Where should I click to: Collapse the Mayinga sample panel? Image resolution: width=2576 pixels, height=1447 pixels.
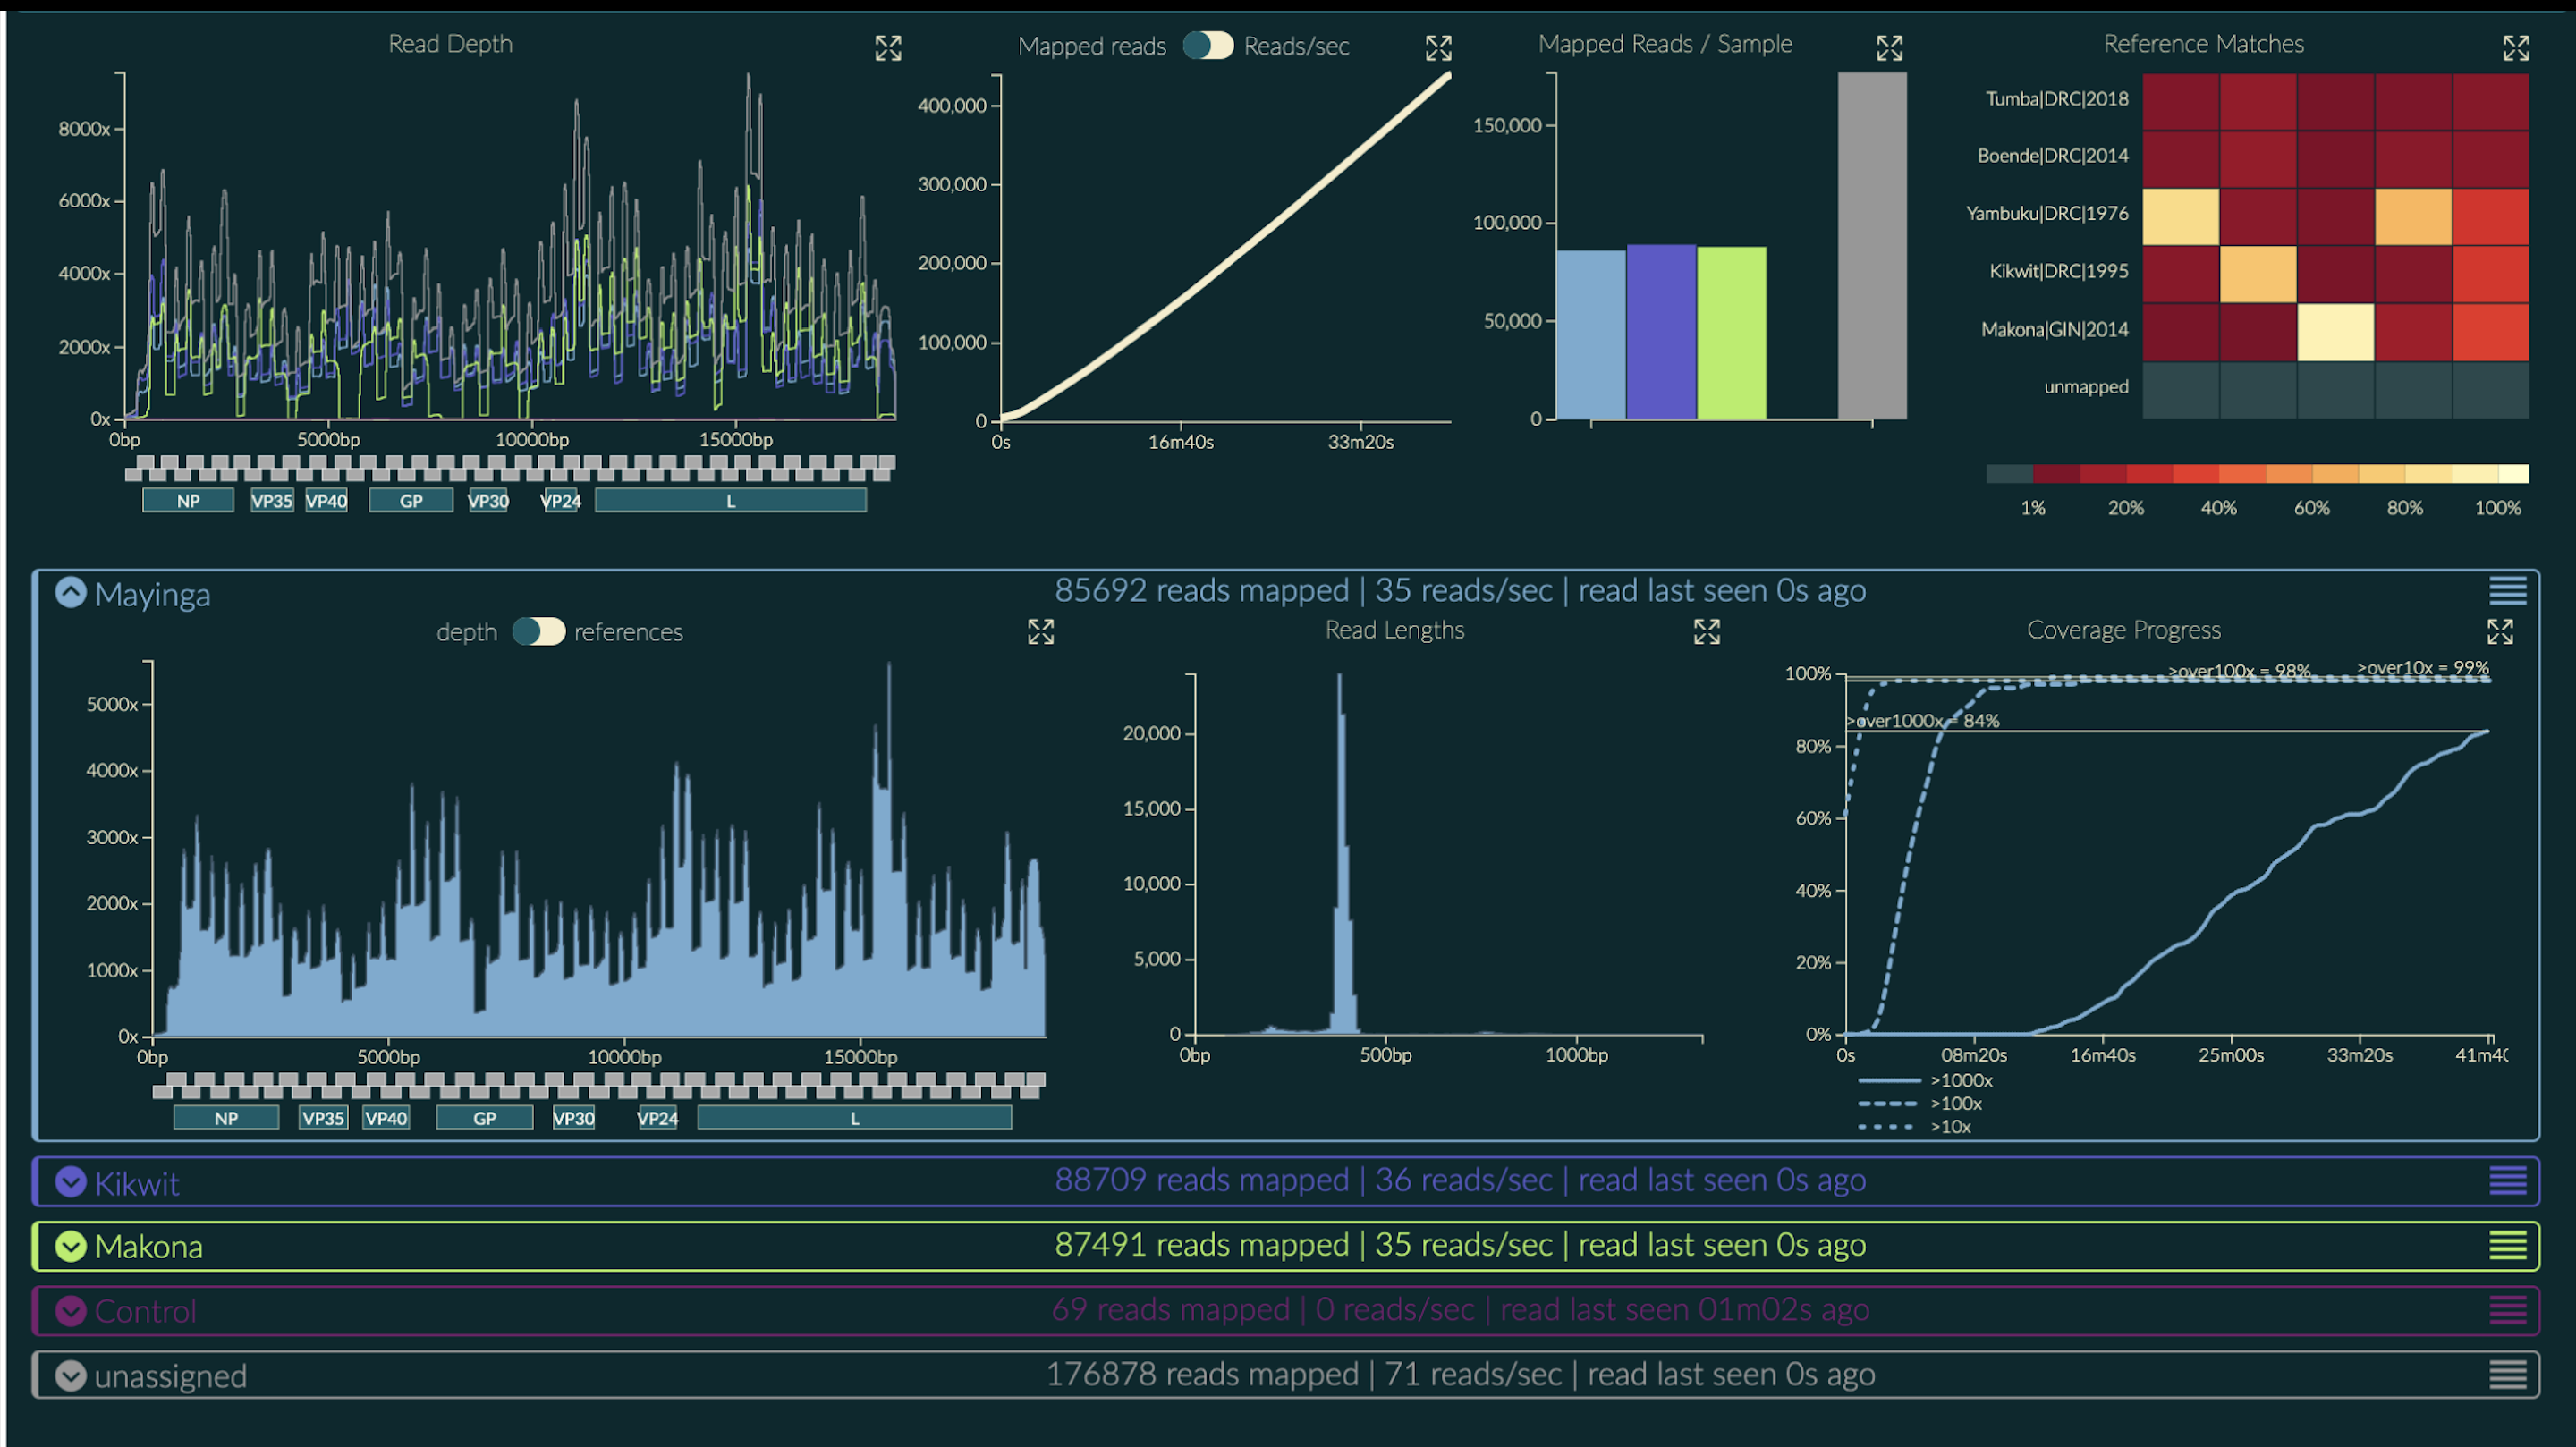coord(70,593)
